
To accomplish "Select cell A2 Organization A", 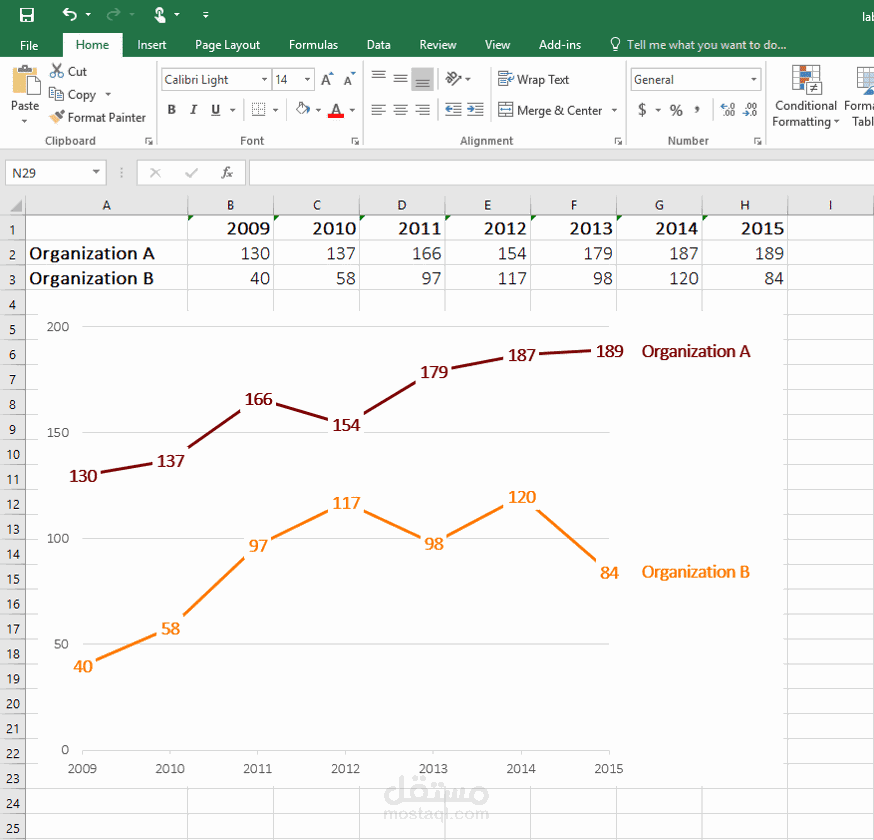I will pos(106,254).
